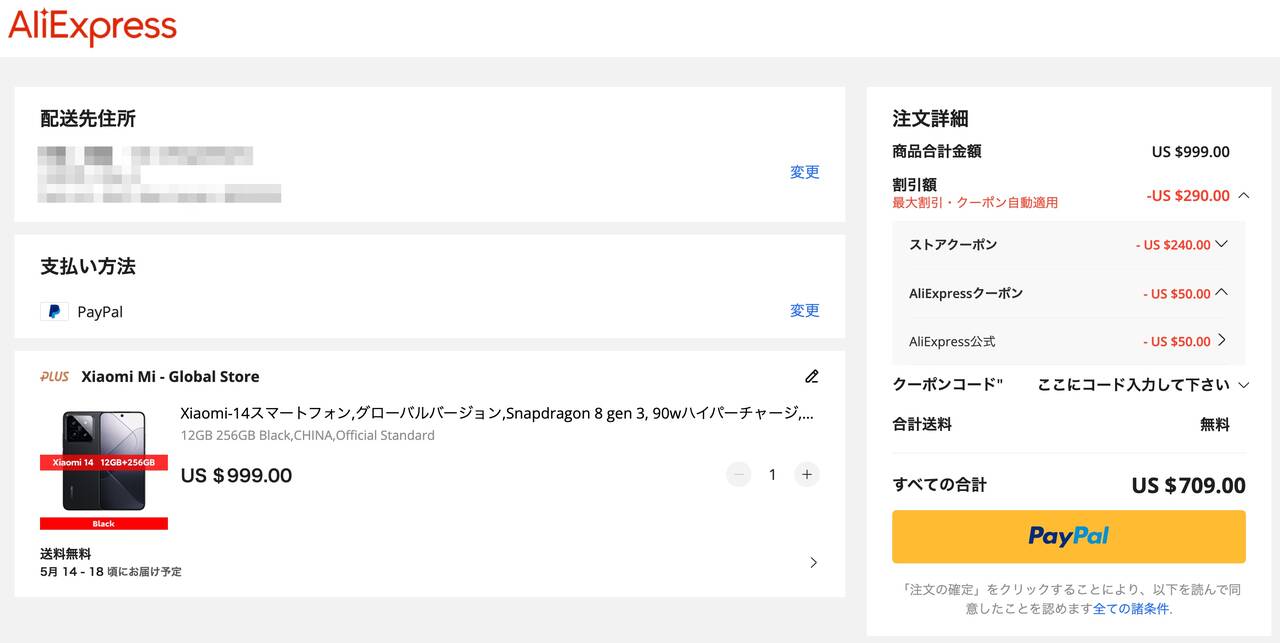
Task: Increase quantity with the plus button
Action: coord(807,475)
